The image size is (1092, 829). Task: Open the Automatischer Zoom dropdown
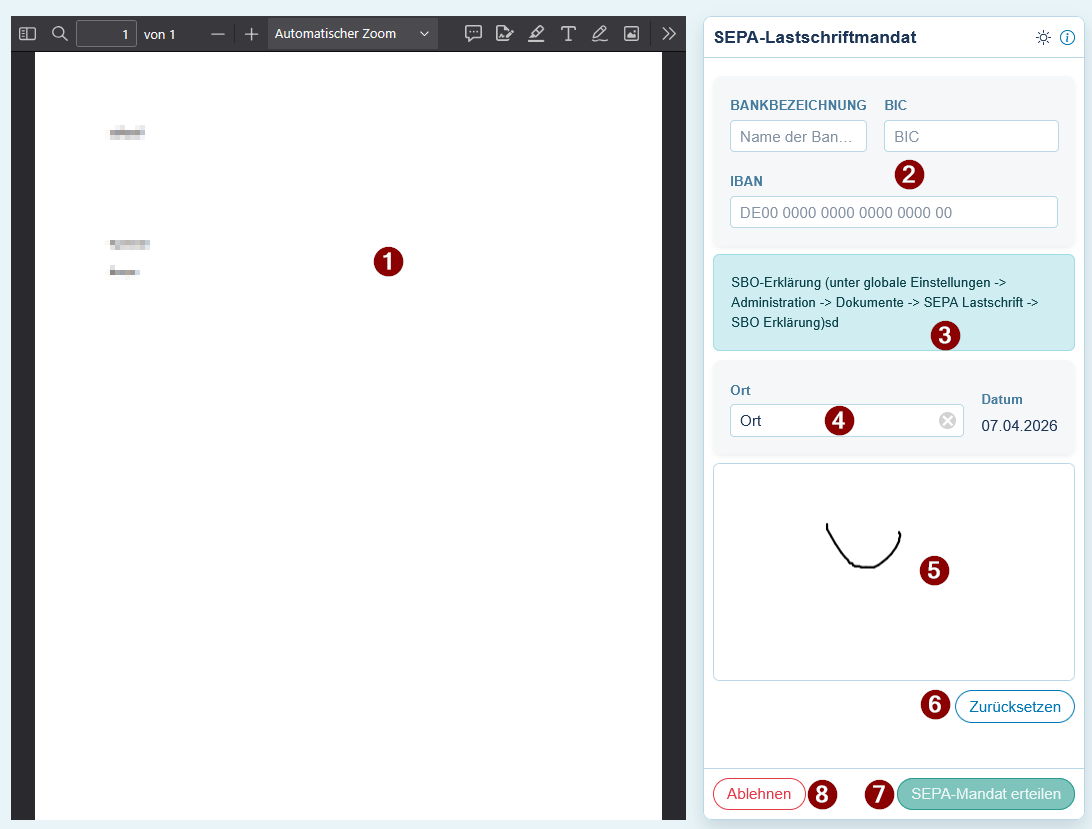352,33
